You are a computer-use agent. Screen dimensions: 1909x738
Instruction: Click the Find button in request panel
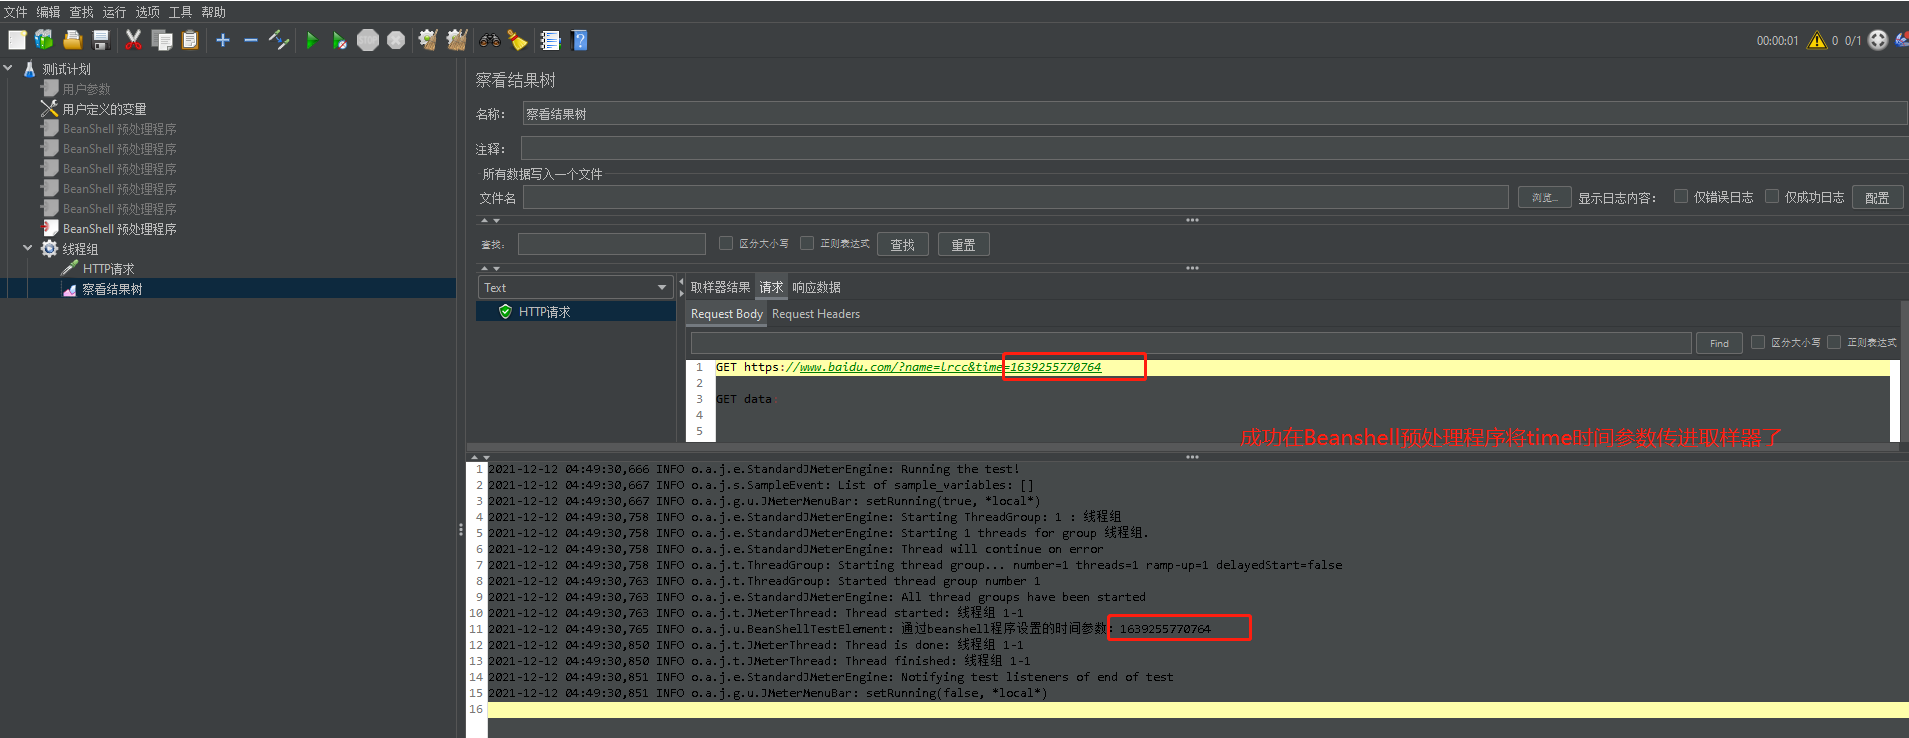pyautogui.click(x=1719, y=343)
